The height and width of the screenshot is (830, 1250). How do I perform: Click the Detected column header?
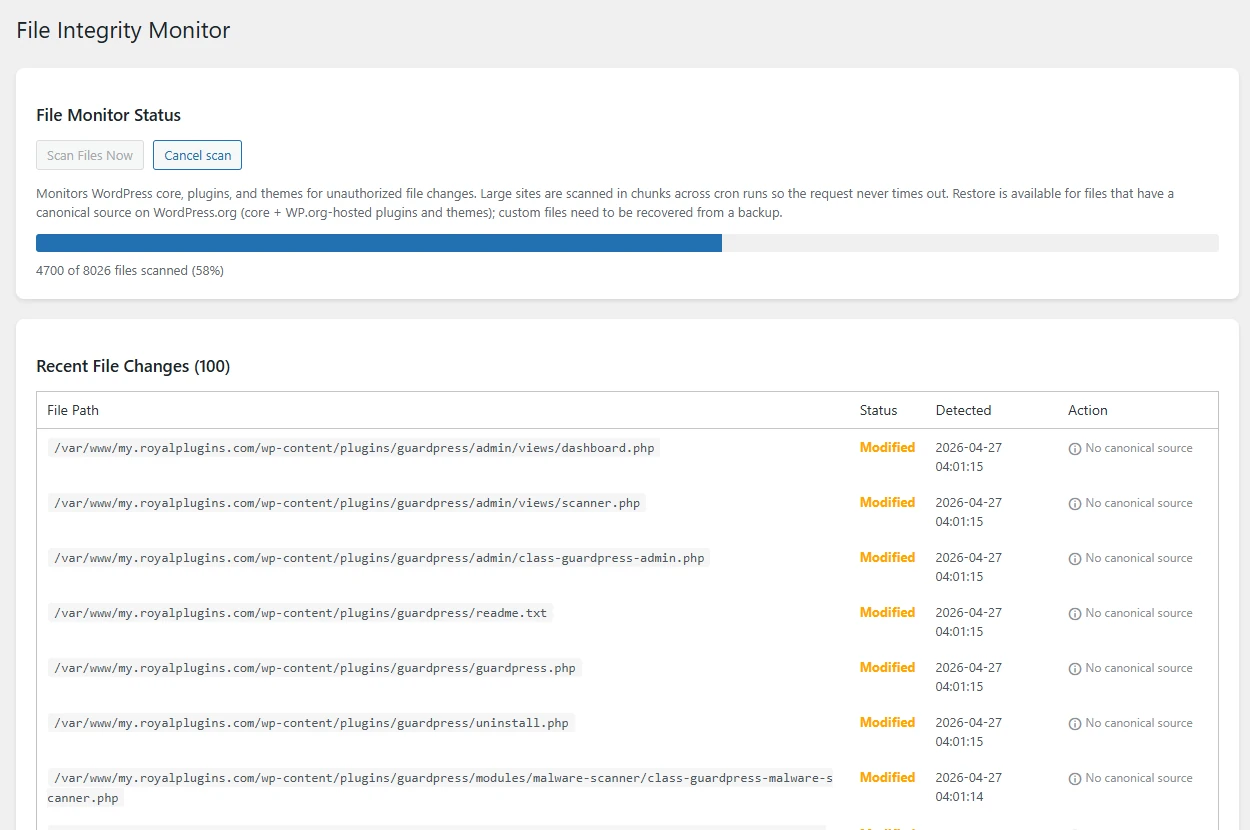[x=963, y=410]
